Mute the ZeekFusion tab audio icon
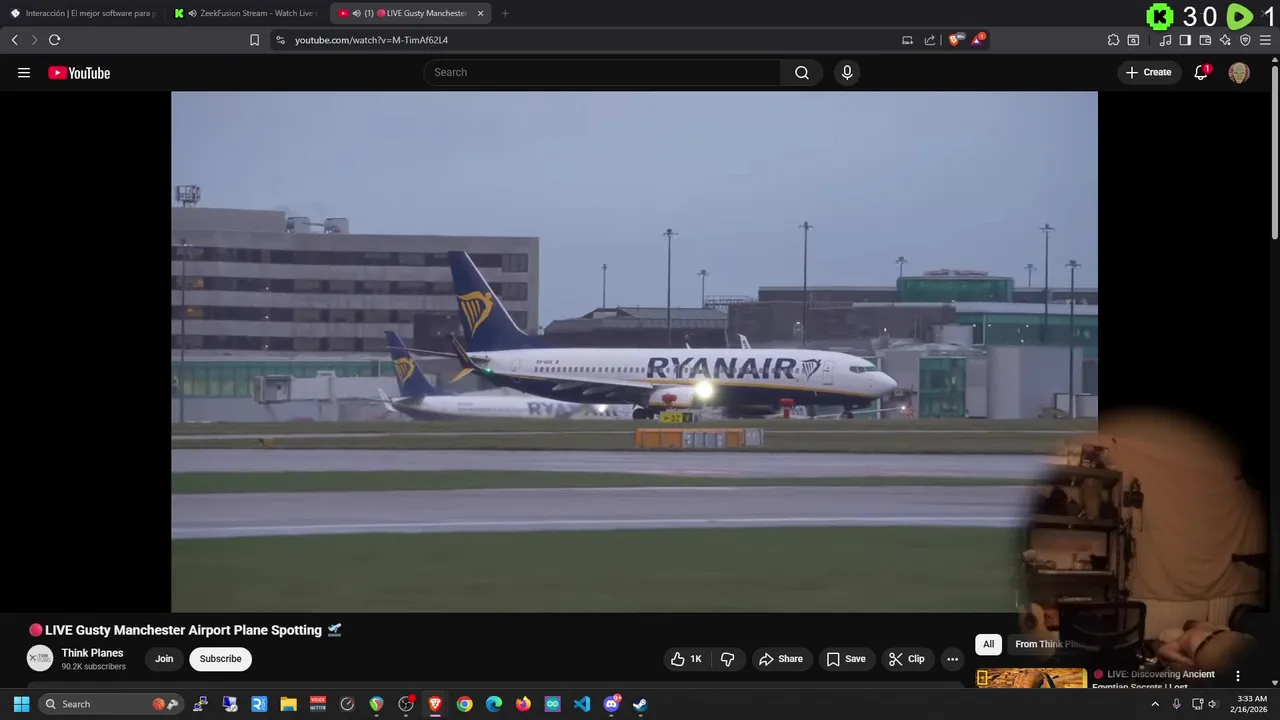 [191, 13]
